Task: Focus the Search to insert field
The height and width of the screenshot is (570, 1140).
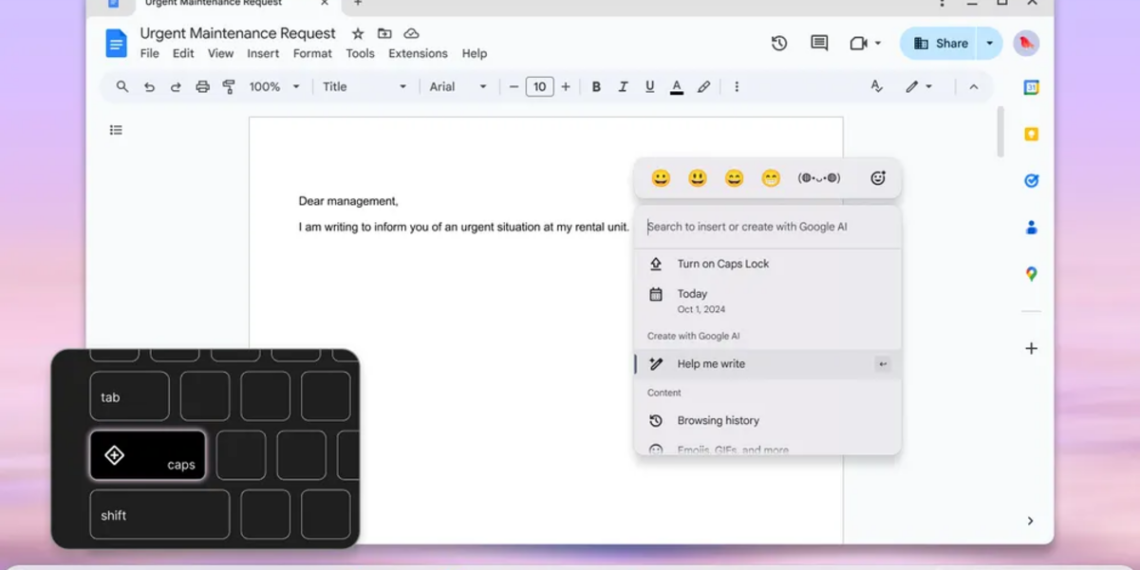Action: pos(768,227)
